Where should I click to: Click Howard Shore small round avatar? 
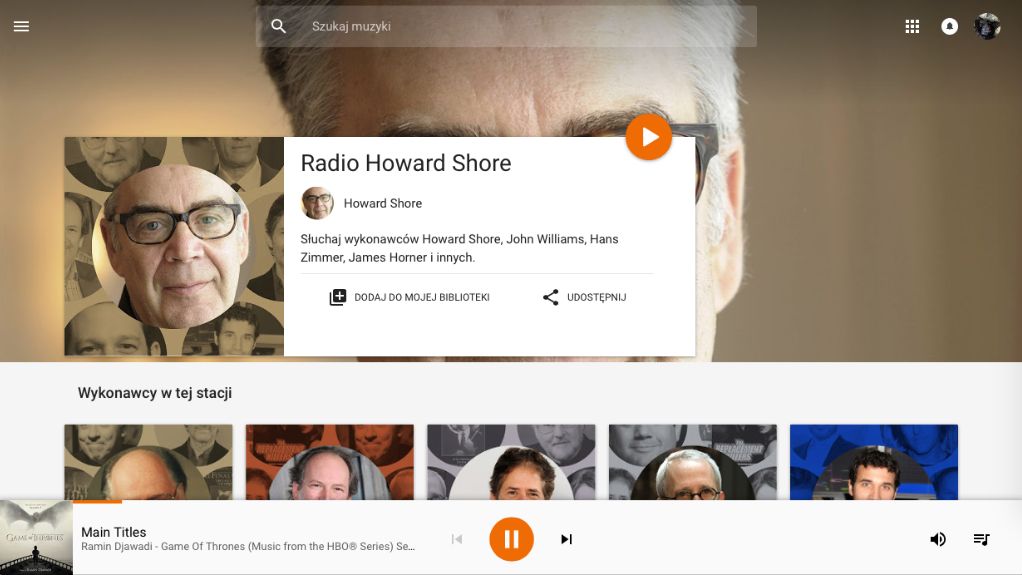click(317, 203)
